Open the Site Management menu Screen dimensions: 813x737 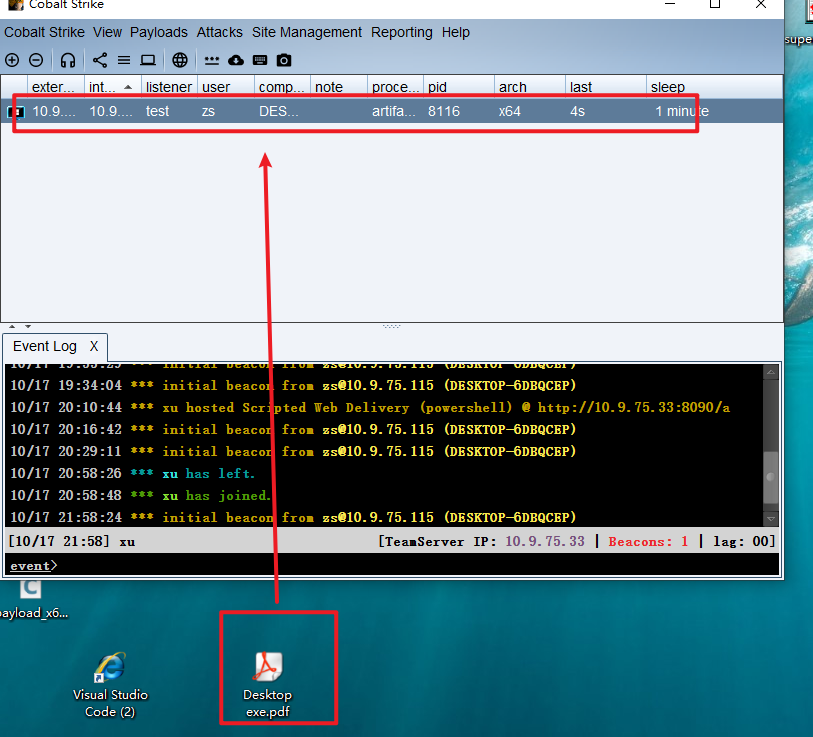[307, 32]
